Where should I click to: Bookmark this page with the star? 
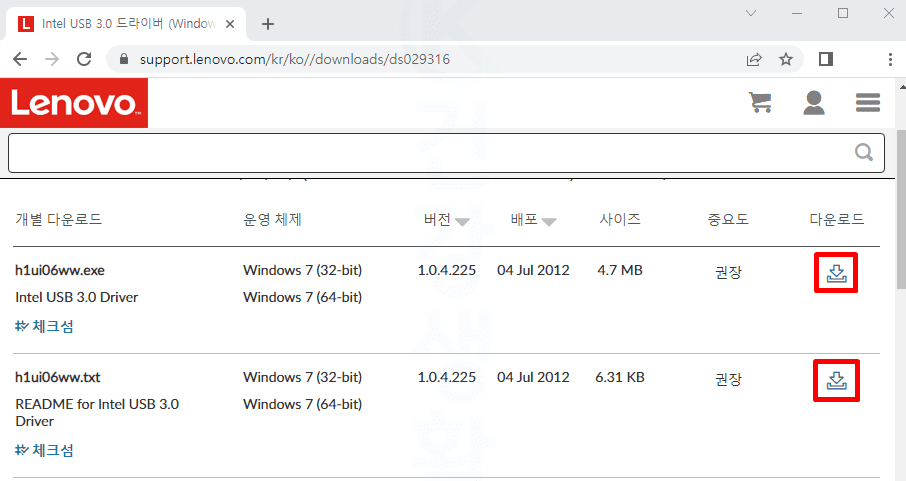(786, 59)
